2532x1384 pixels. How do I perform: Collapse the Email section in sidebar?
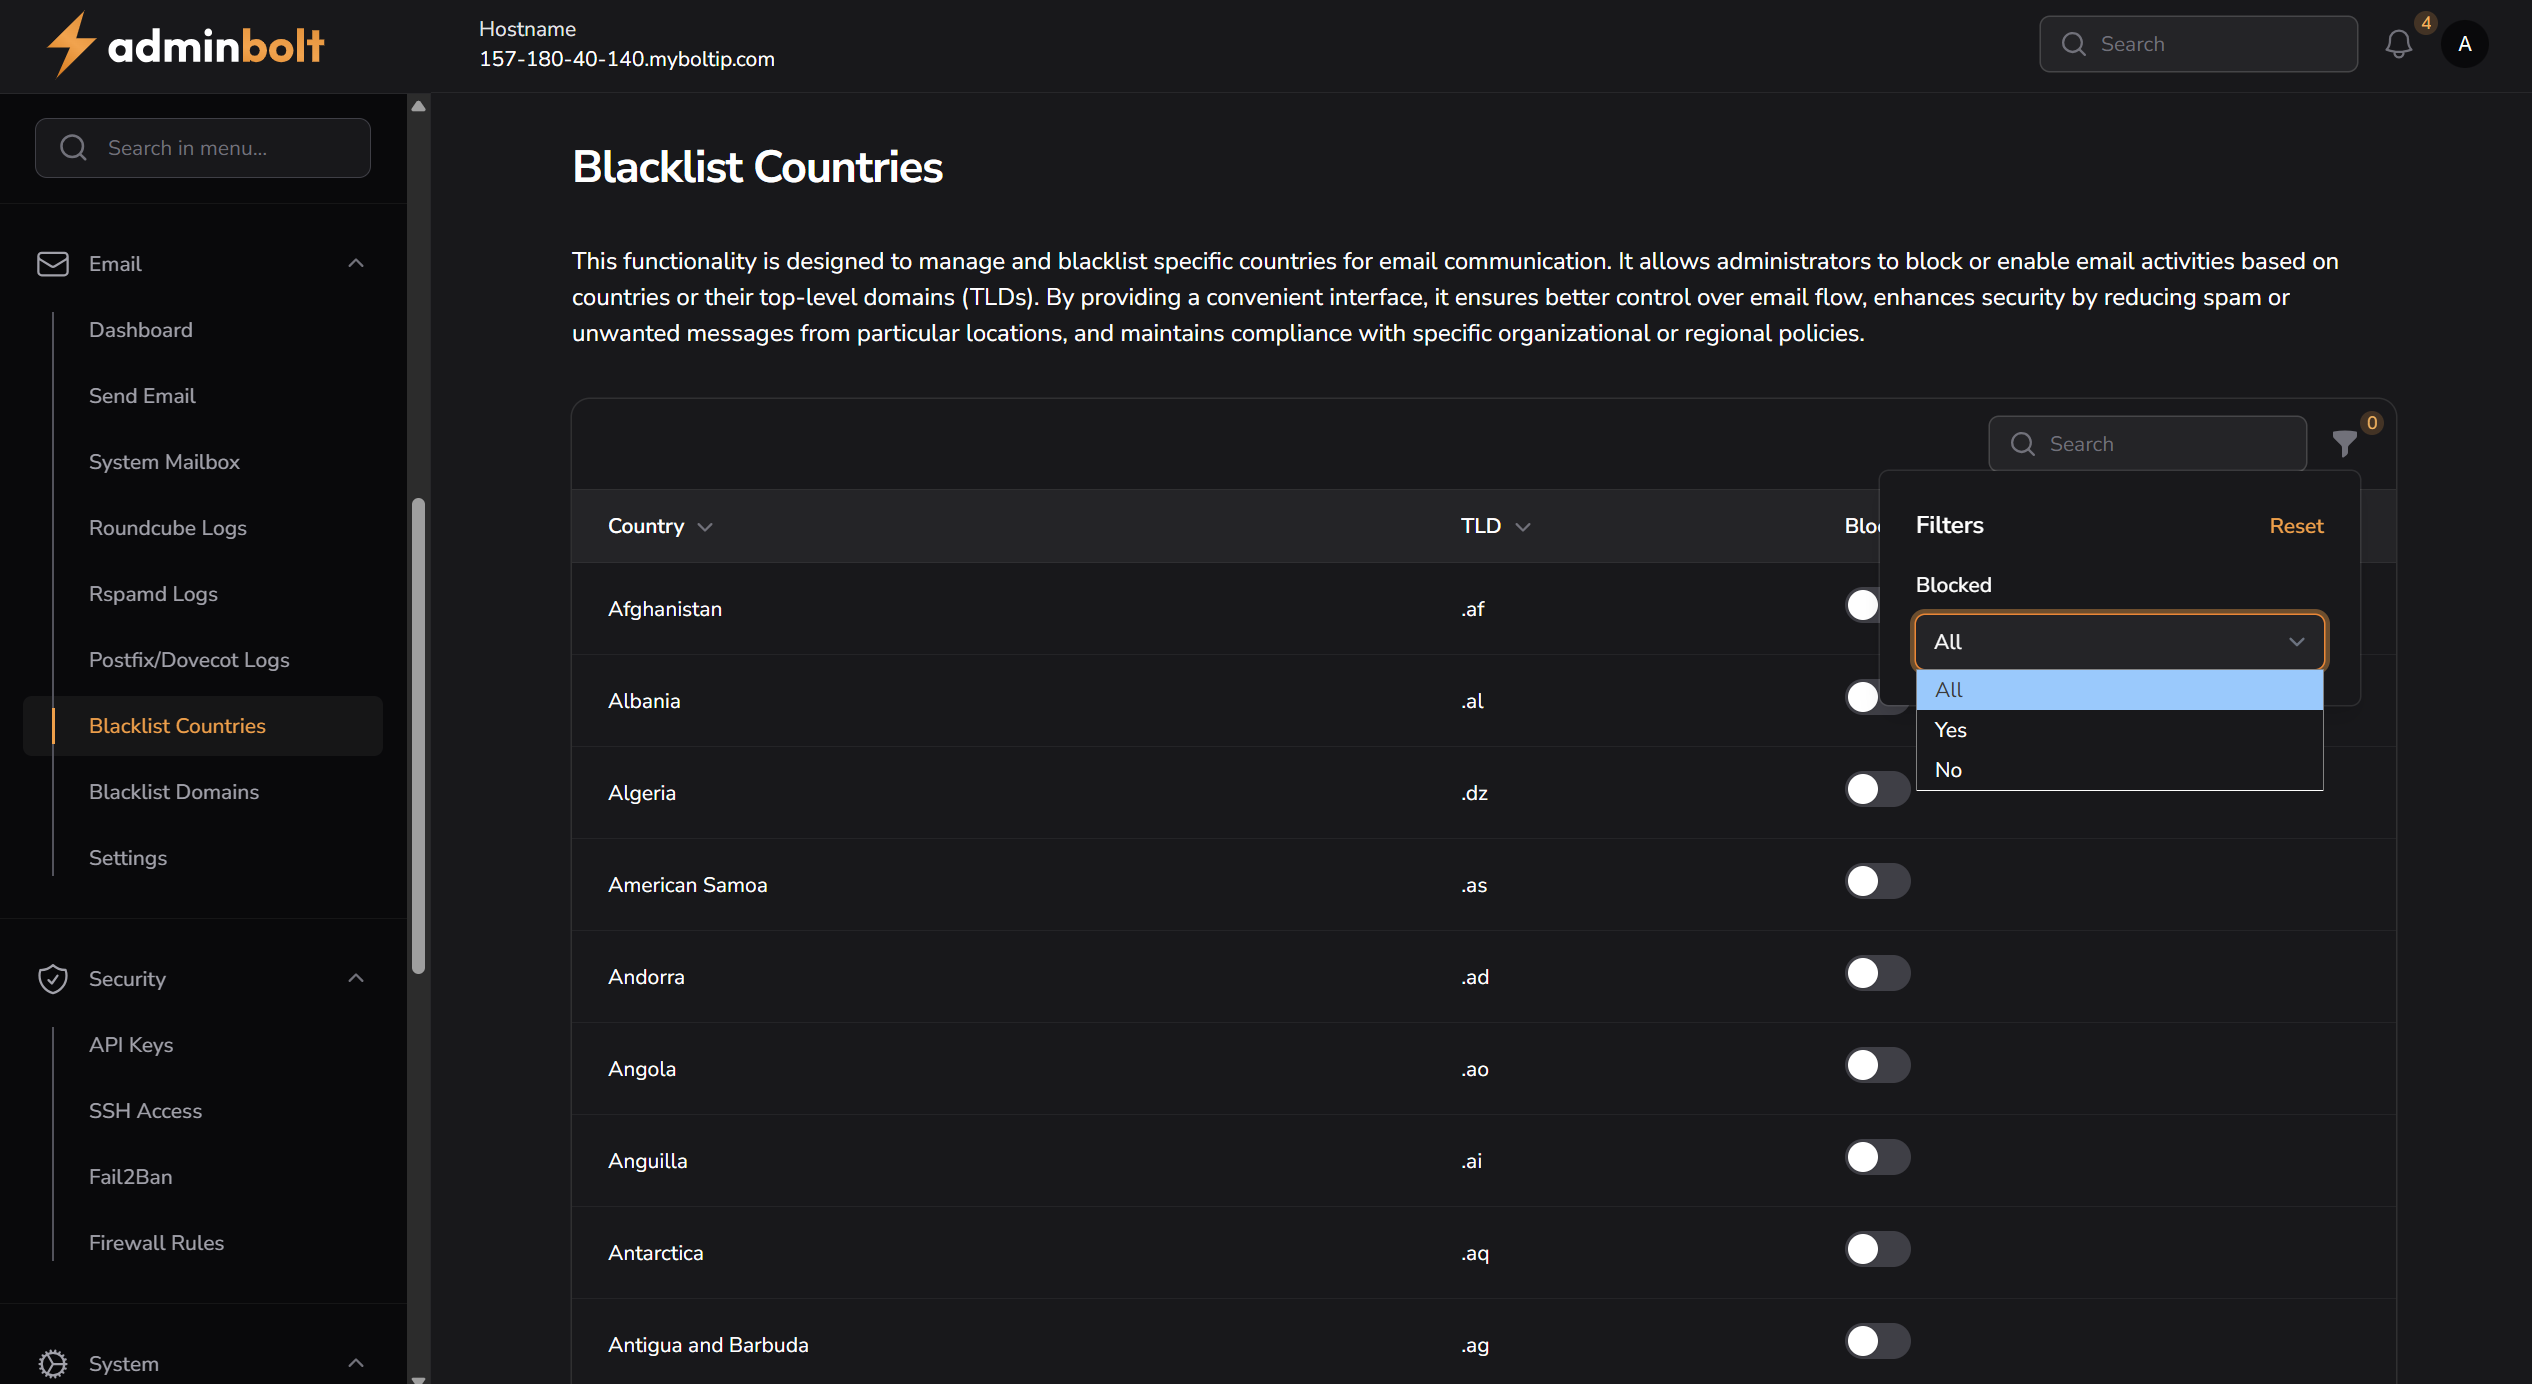(x=356, y=262)
